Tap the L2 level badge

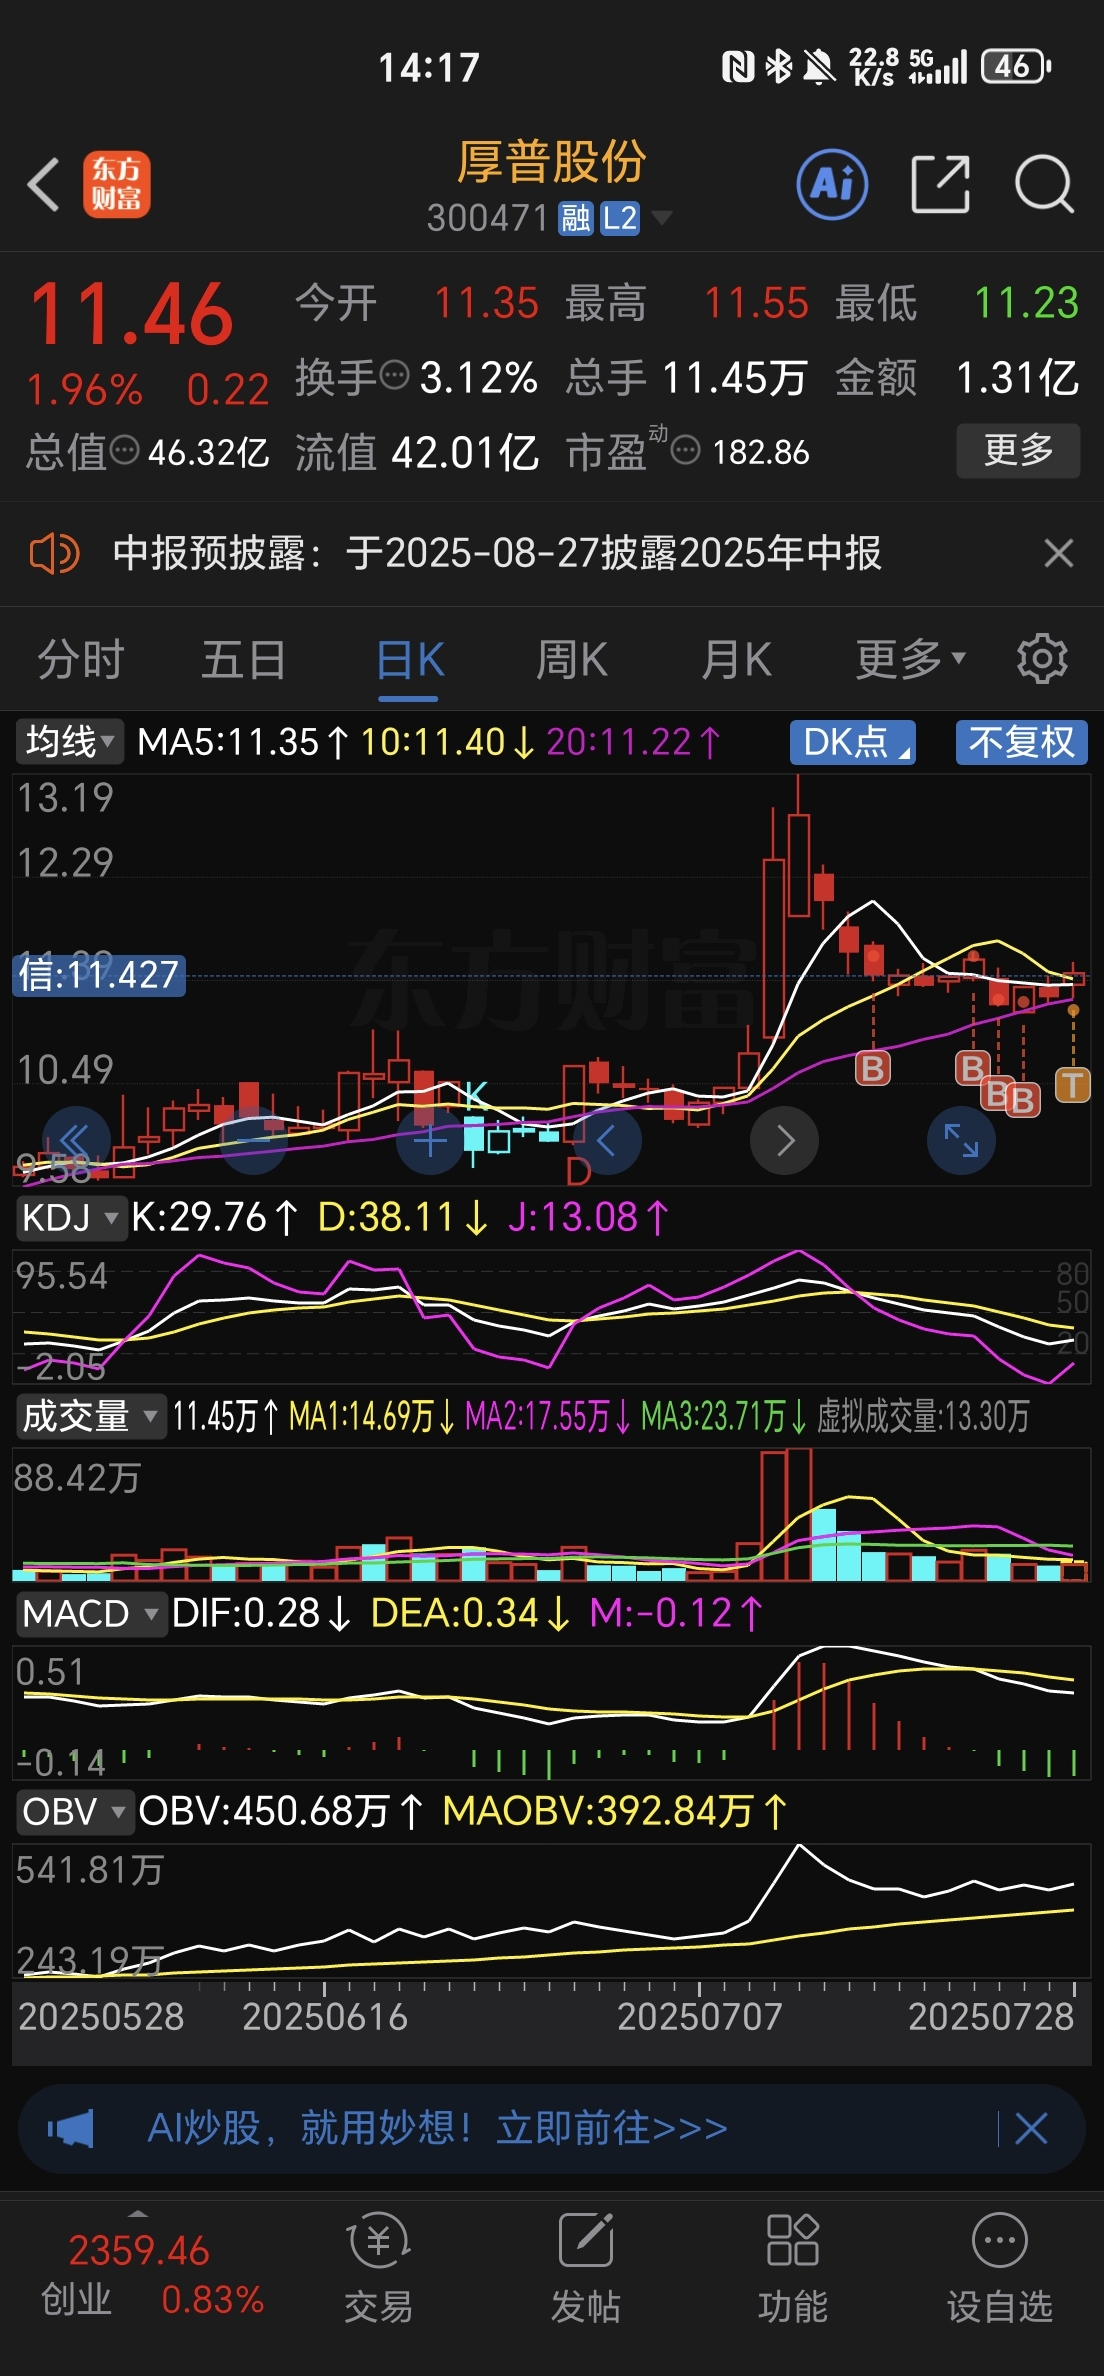[620, 217]
